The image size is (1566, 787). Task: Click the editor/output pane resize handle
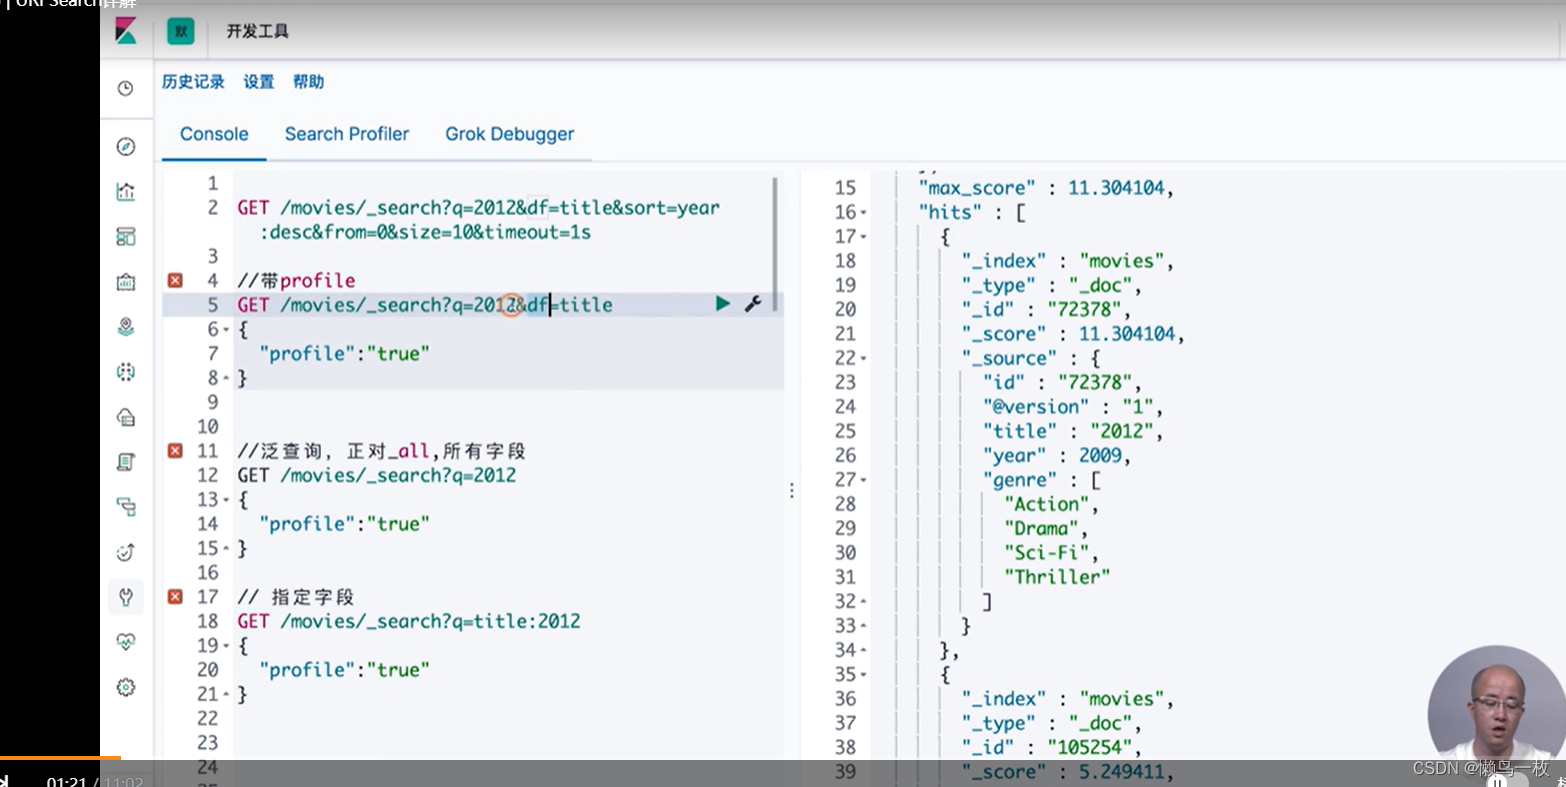(x=792, y=490)
